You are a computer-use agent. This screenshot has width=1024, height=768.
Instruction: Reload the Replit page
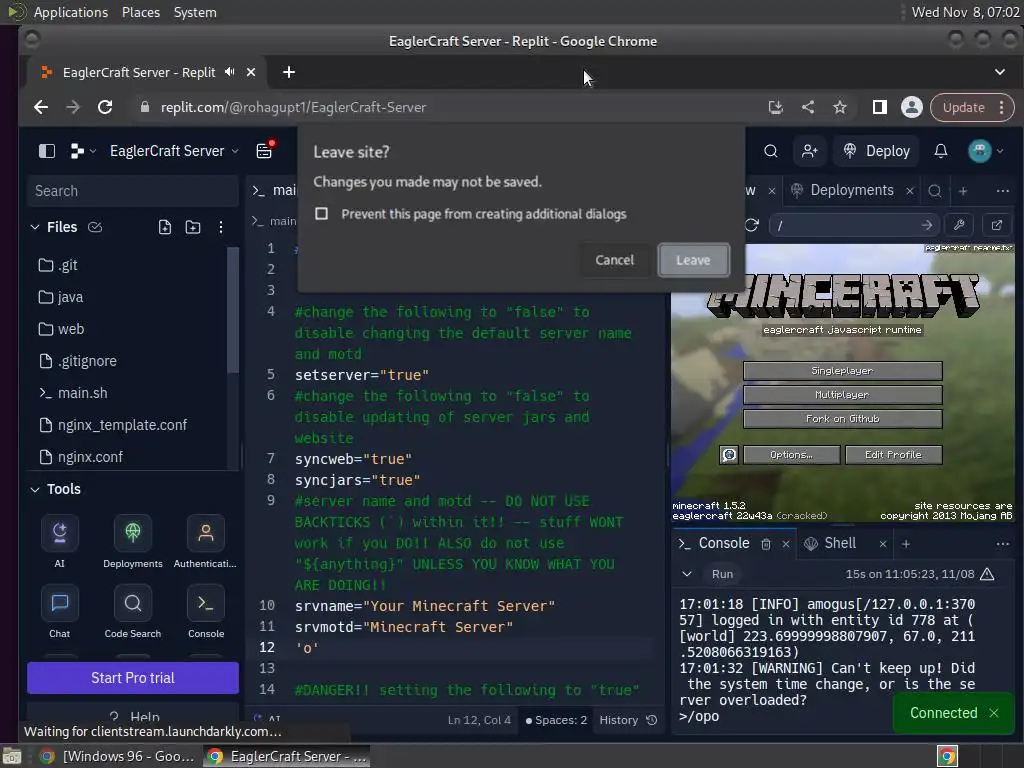click(x=104, y=107)
